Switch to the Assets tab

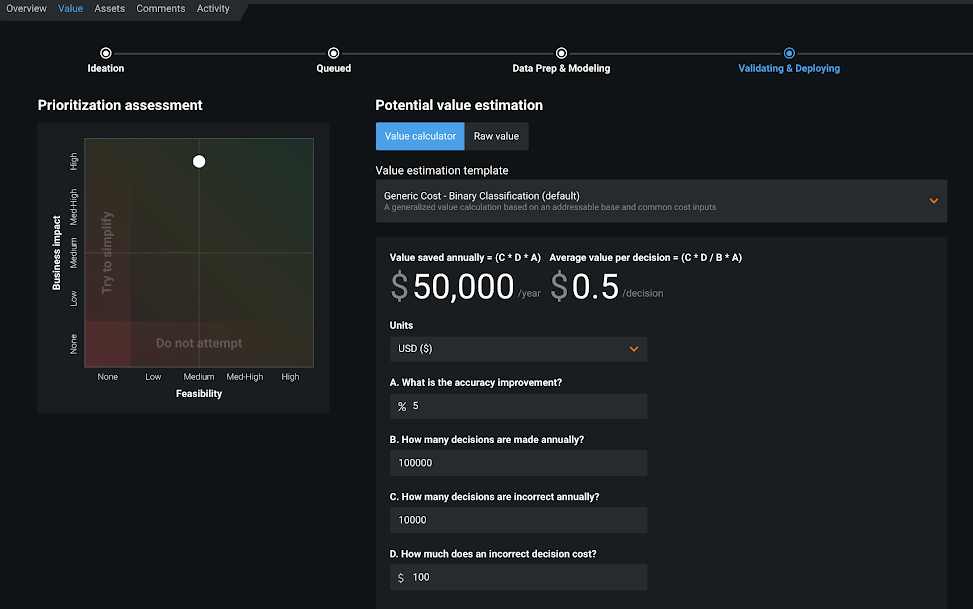(x=110, y=9)
